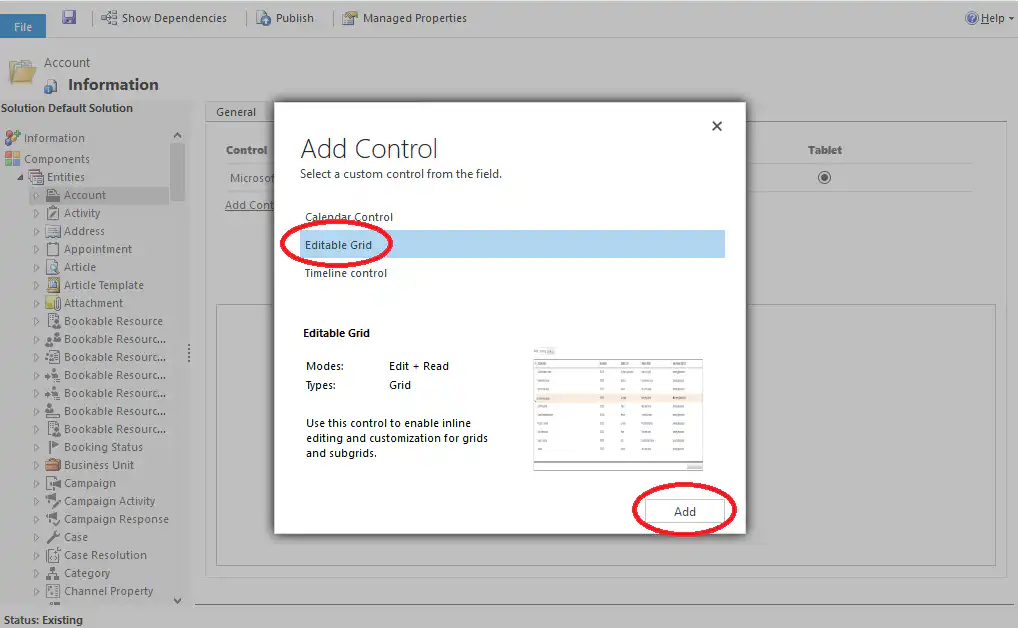1018x628 pixels.
Task: Open Managed Properties
Action: point(404,17)
